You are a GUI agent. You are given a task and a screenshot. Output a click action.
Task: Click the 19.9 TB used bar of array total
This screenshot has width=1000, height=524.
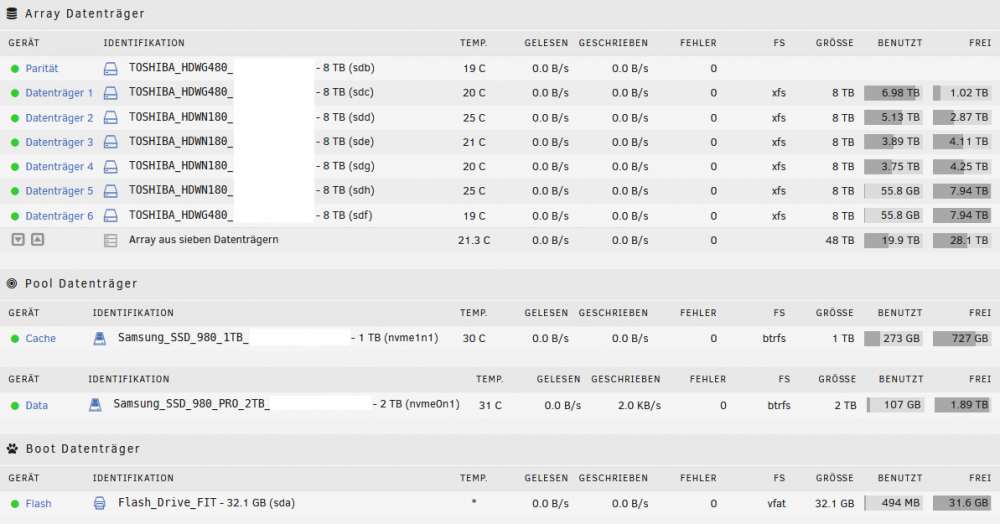[893, 240]
